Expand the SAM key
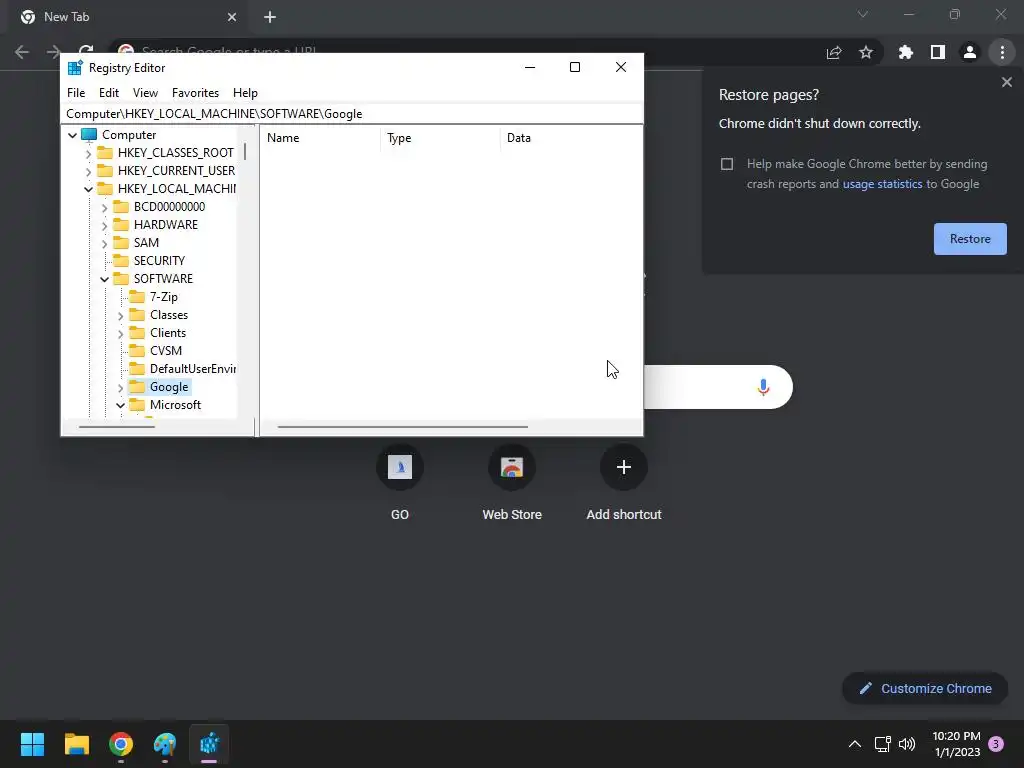Screen dimensions: 1024x768 104,244
